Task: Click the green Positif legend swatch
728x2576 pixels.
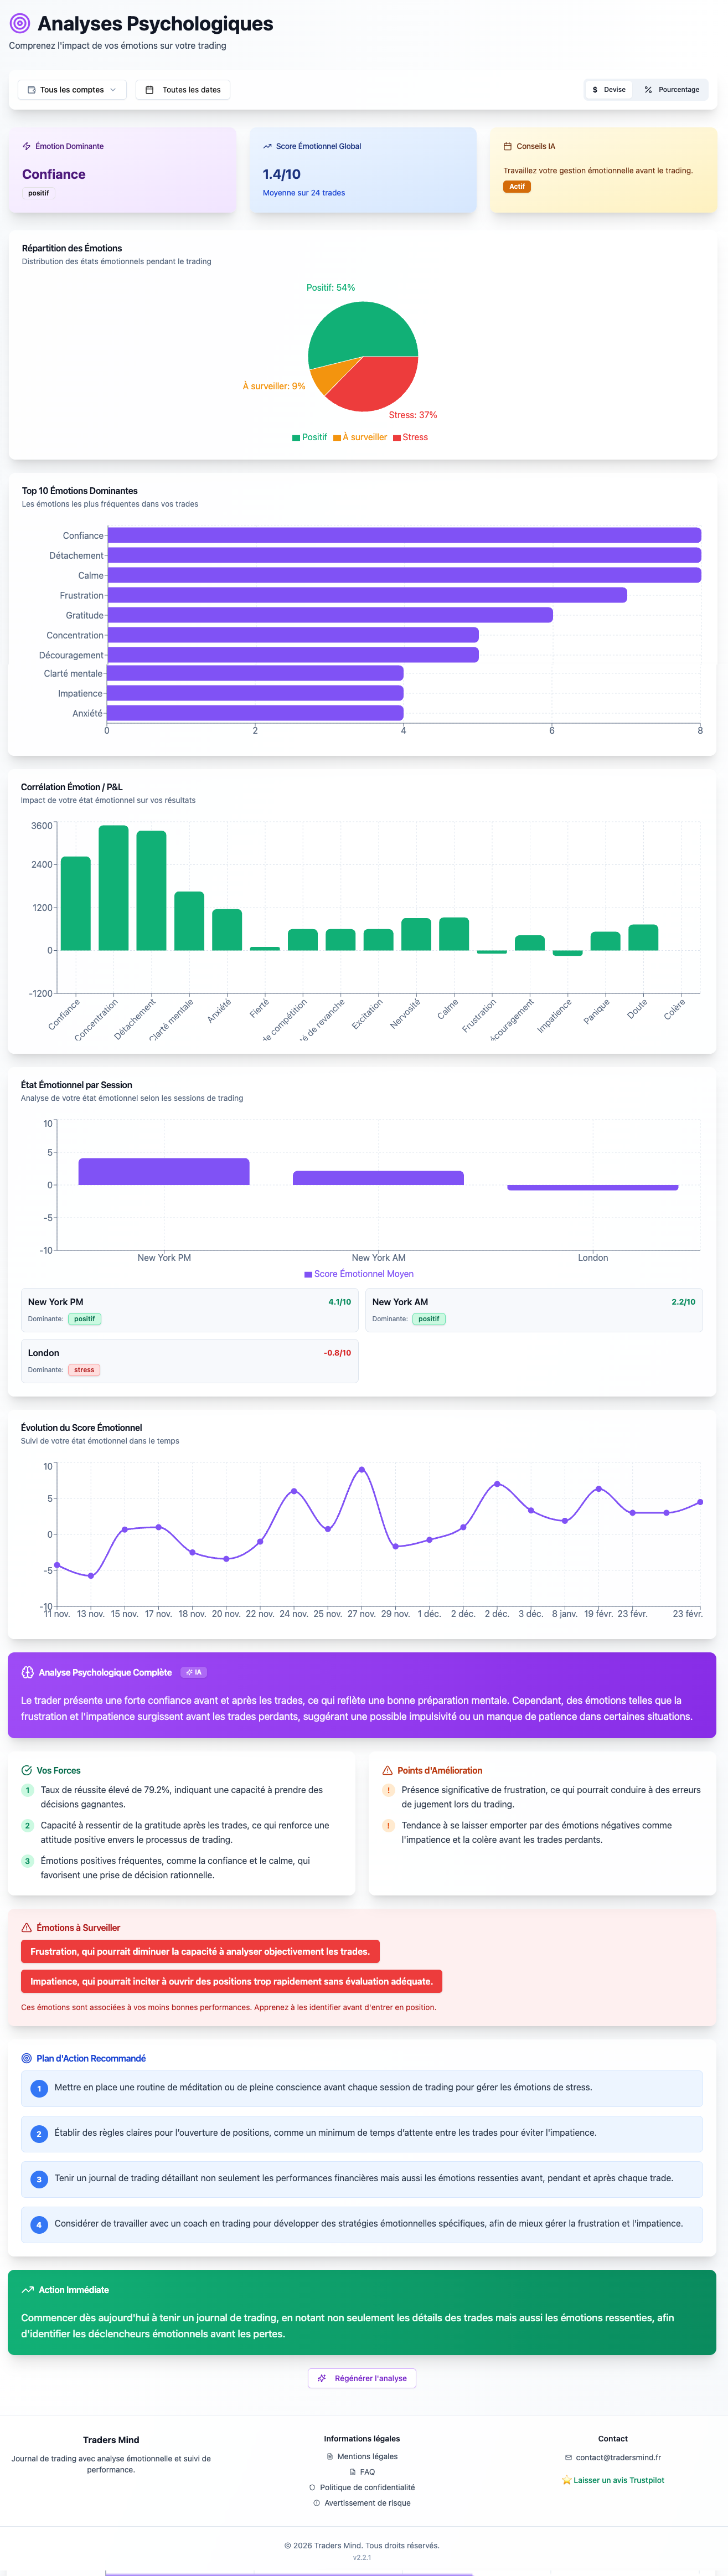Action: 296,438
